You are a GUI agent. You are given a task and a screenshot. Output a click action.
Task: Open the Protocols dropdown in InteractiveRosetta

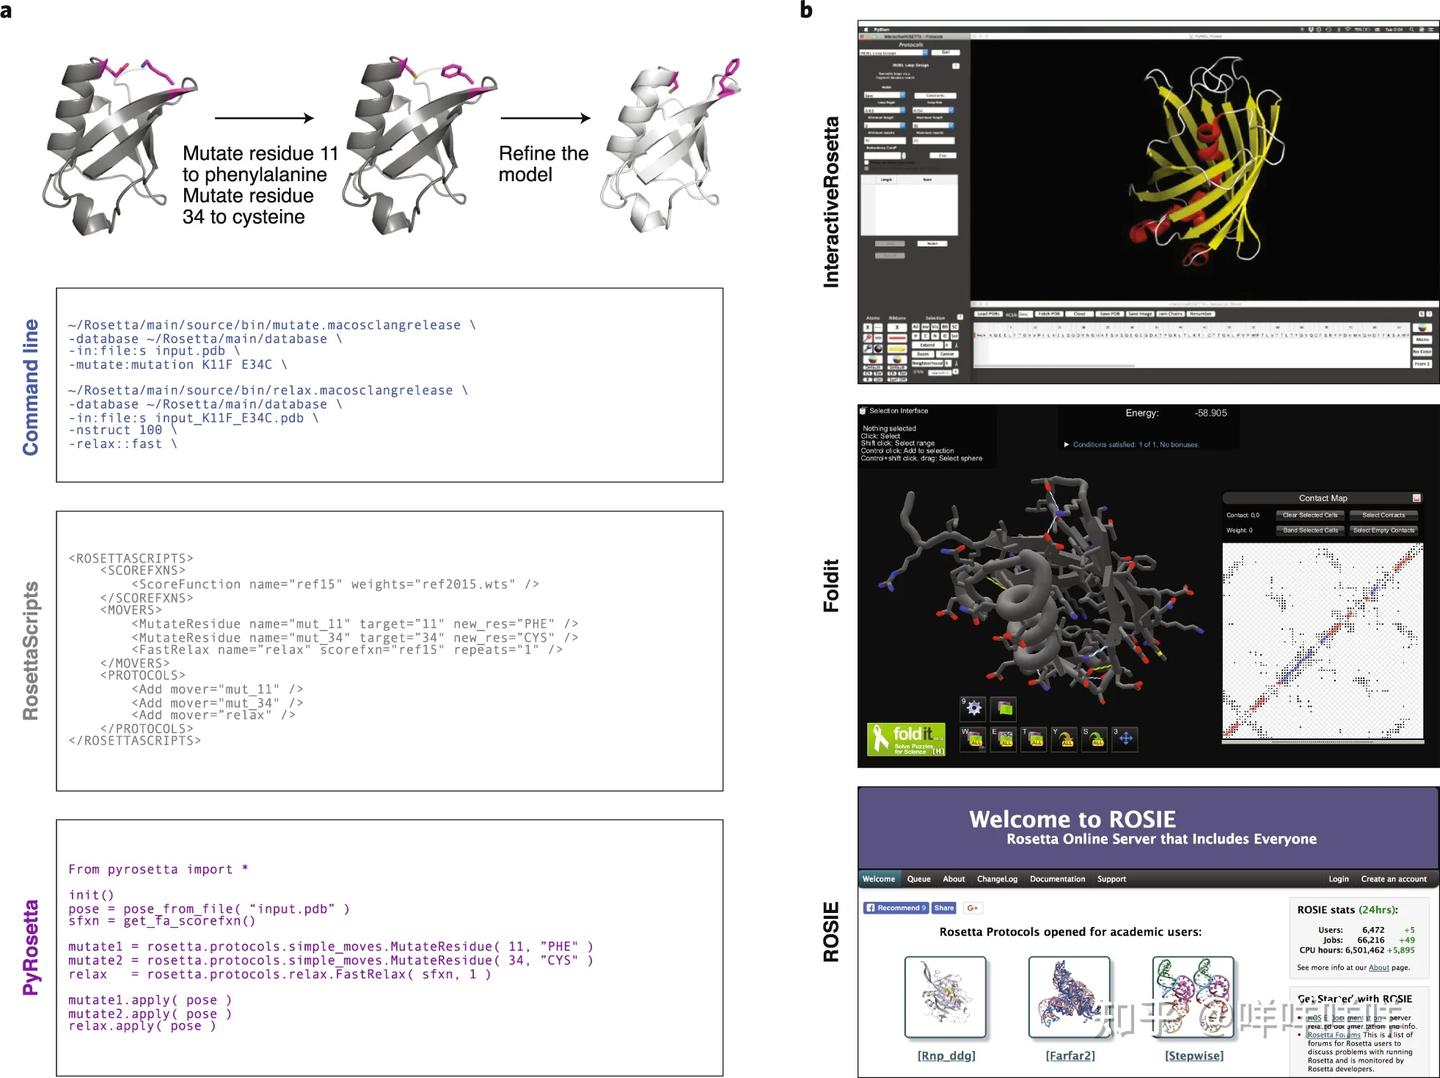(894, 53)
